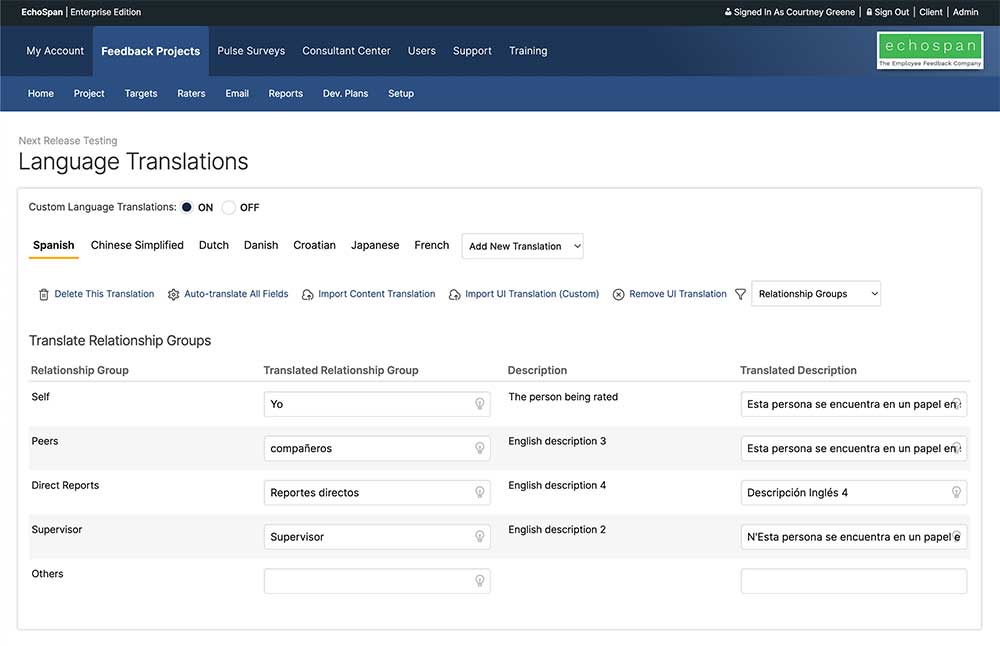Click the gear icon beside Auto-translate All Fields

174,294
